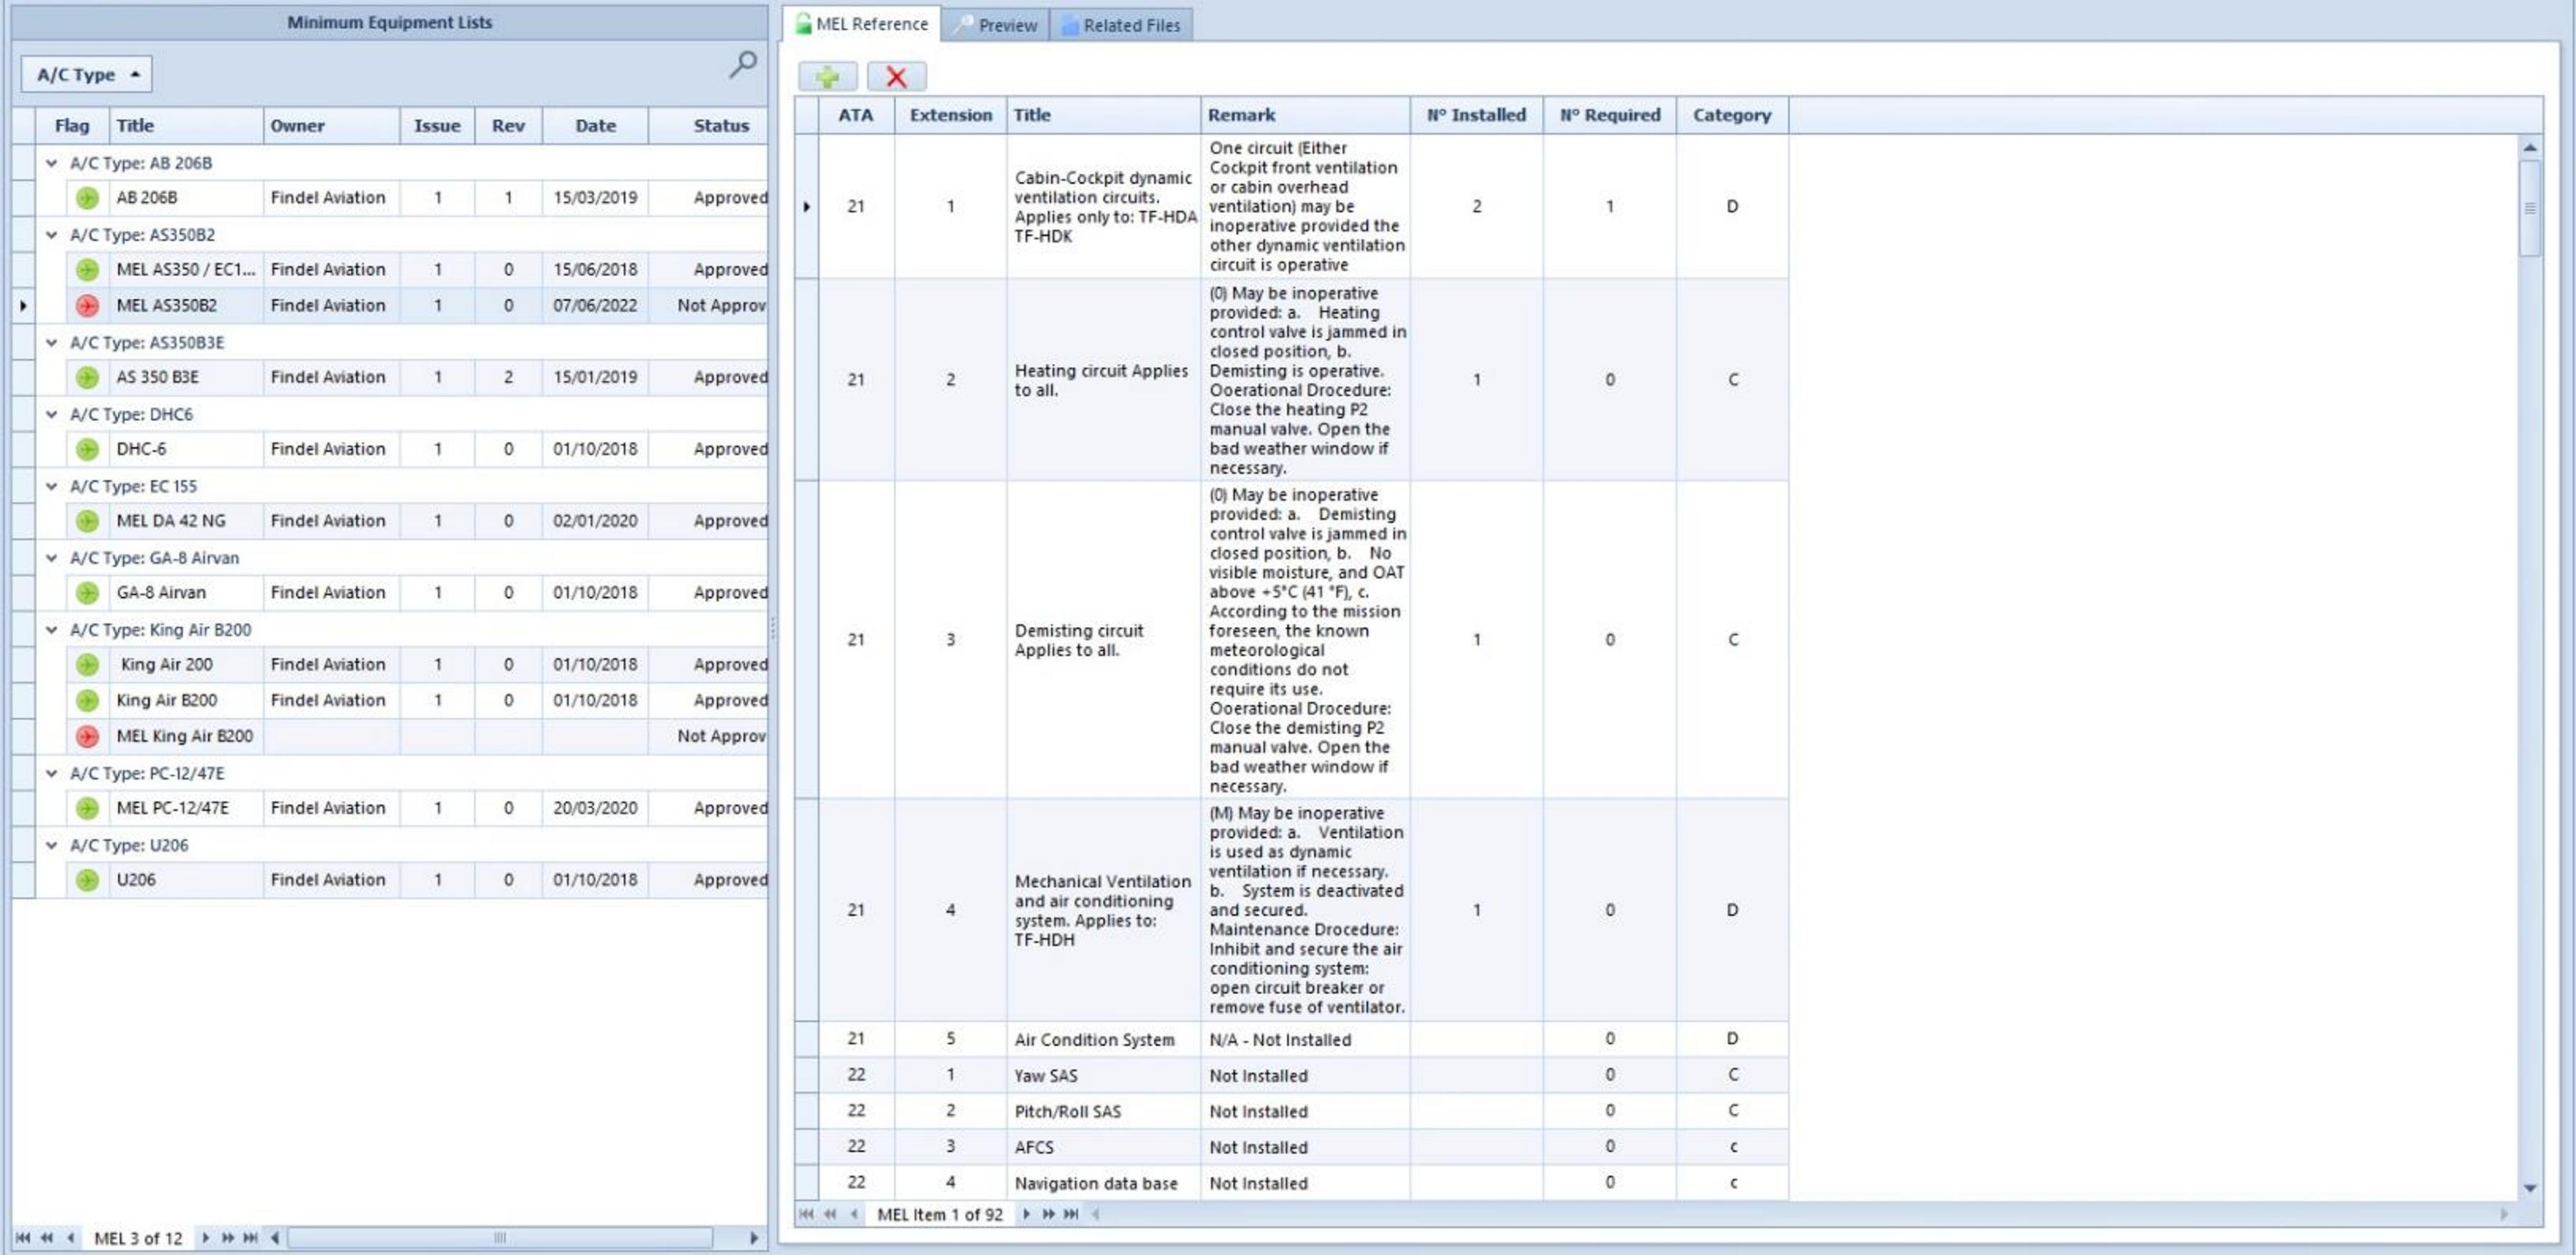Open the Related Files tab

click(1121, 25)
